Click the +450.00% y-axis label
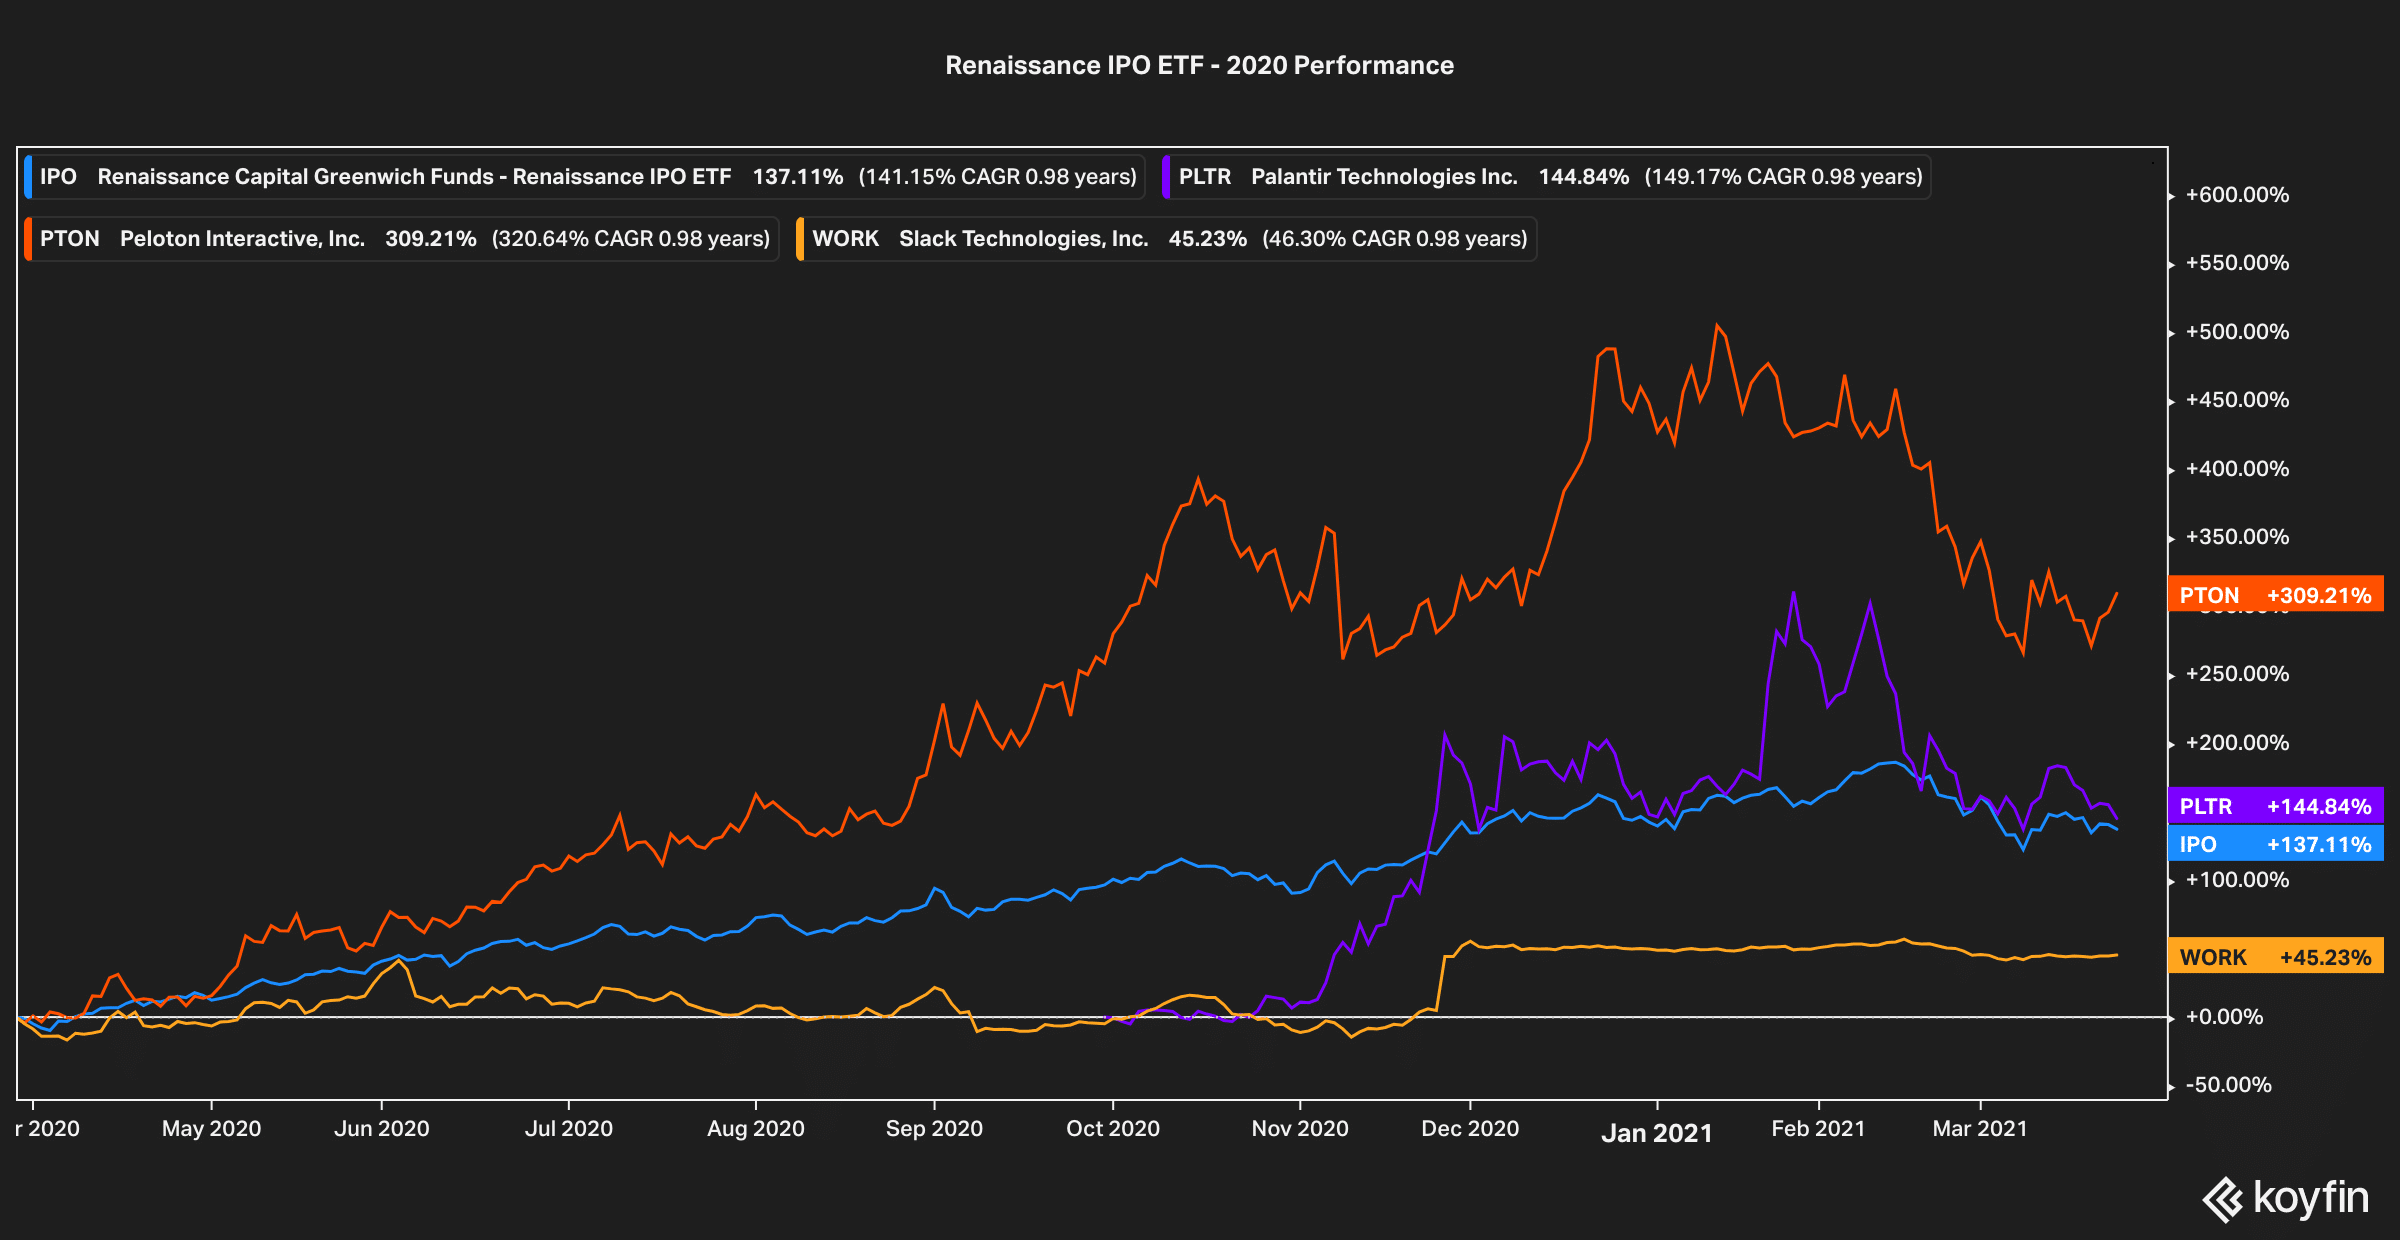Viewport: 2400px width, 1240px height. 2237,400
